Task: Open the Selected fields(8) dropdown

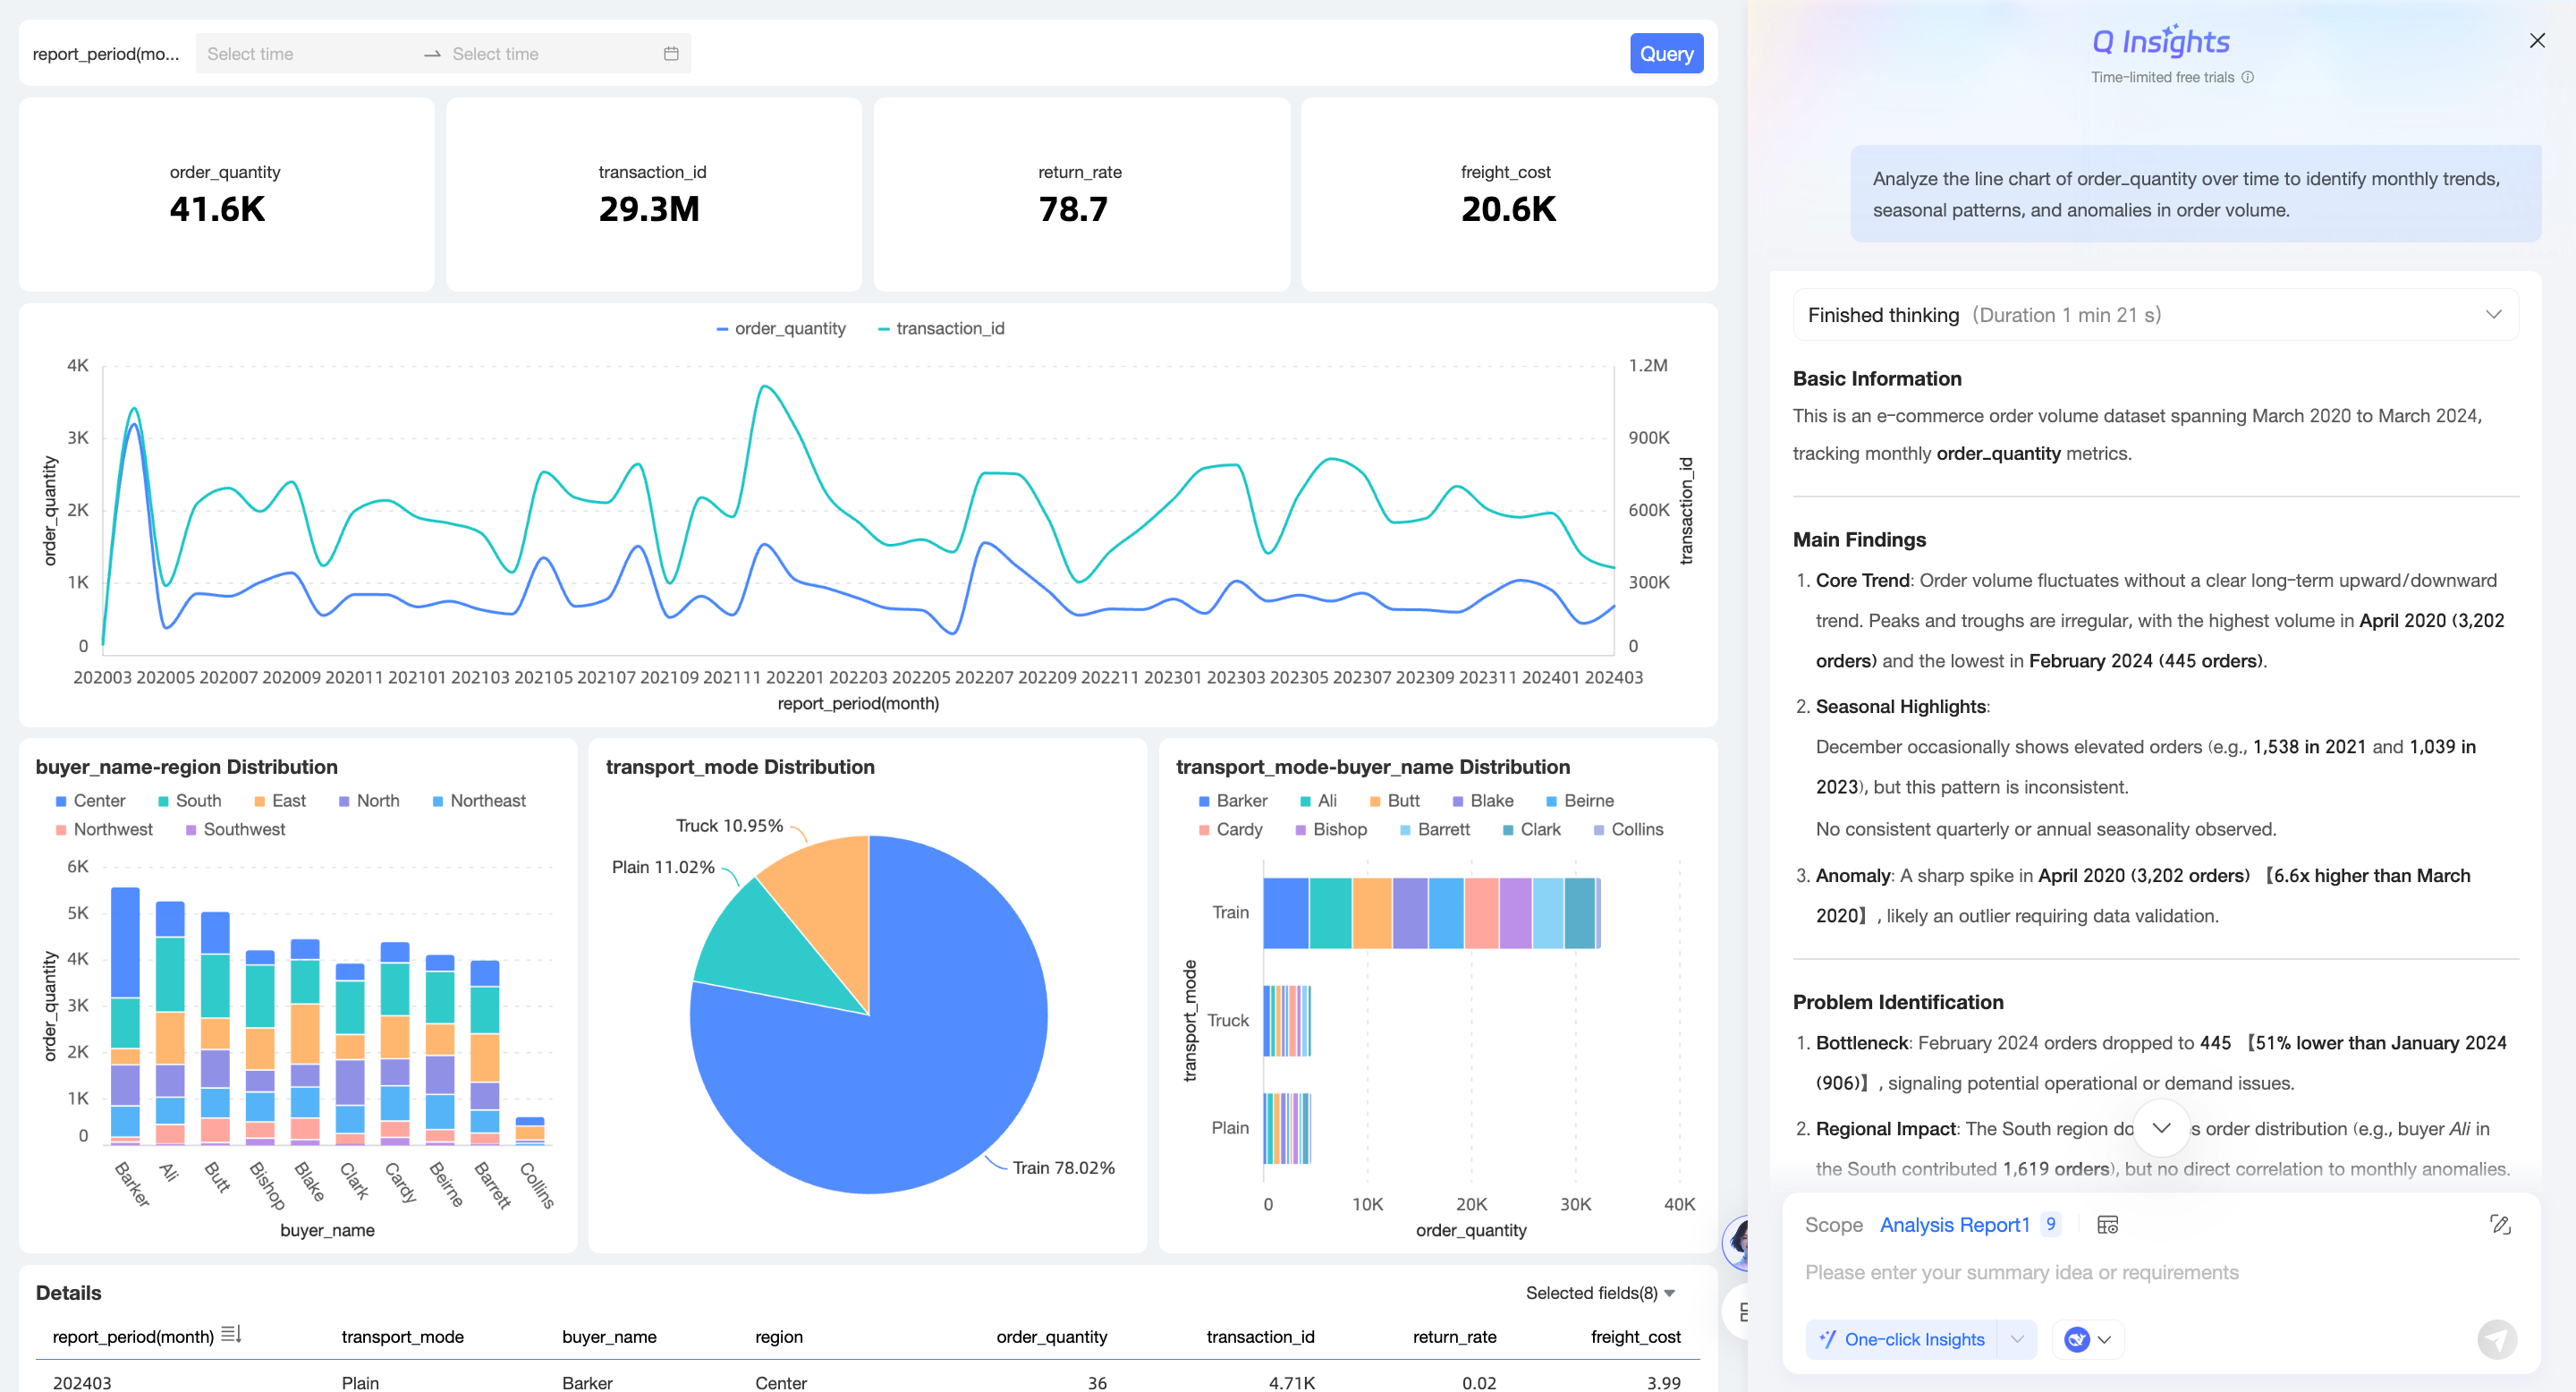Action: click(1600, 1293)
